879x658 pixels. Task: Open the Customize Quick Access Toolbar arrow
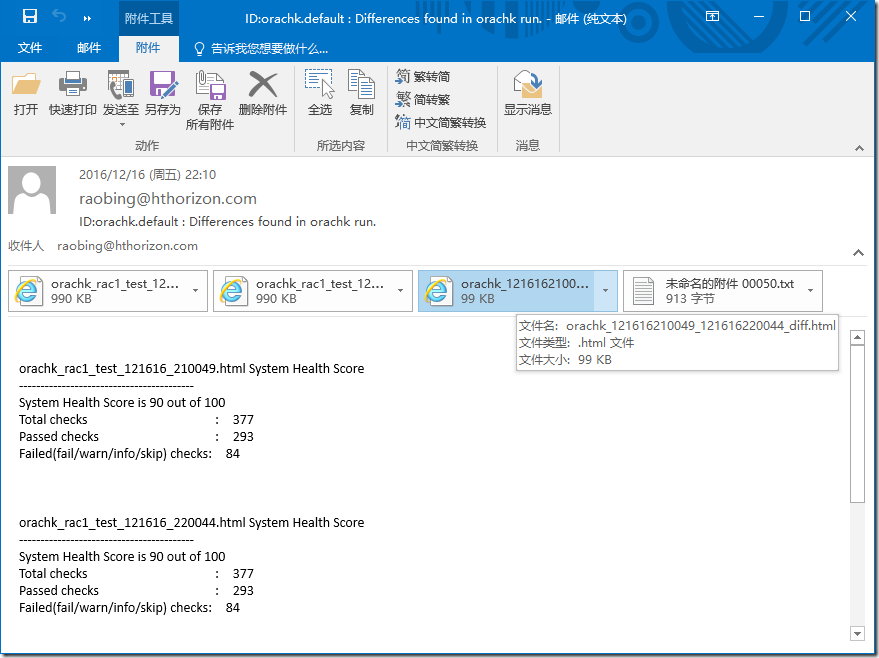[87, 17]
